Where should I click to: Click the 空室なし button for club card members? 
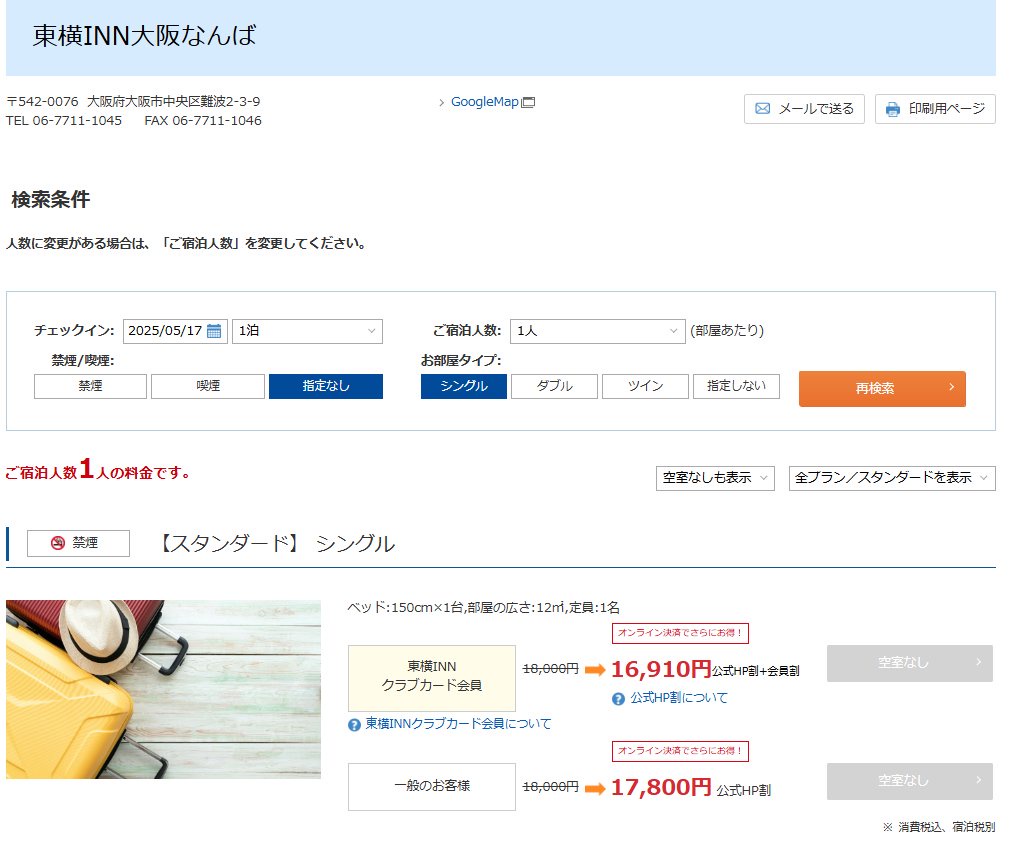(x=910, y=663)
